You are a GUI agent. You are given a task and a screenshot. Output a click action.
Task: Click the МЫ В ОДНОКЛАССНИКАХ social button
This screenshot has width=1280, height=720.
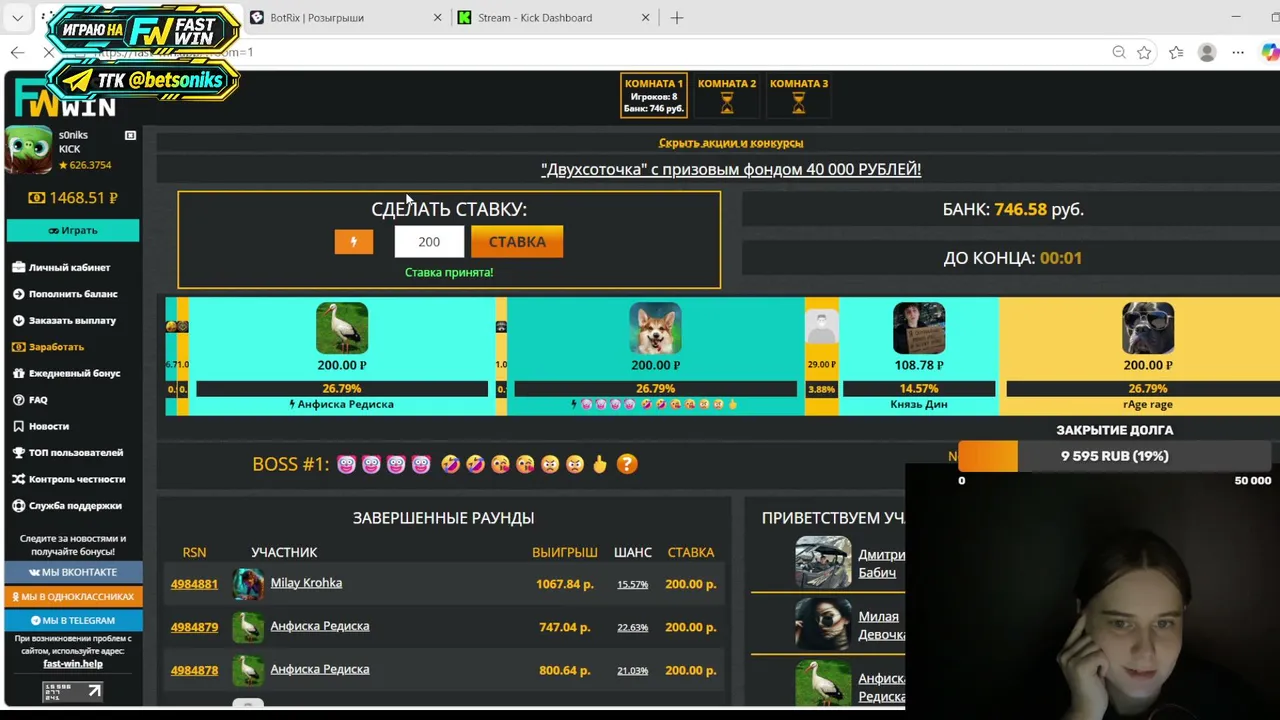(x=73, y=596)
